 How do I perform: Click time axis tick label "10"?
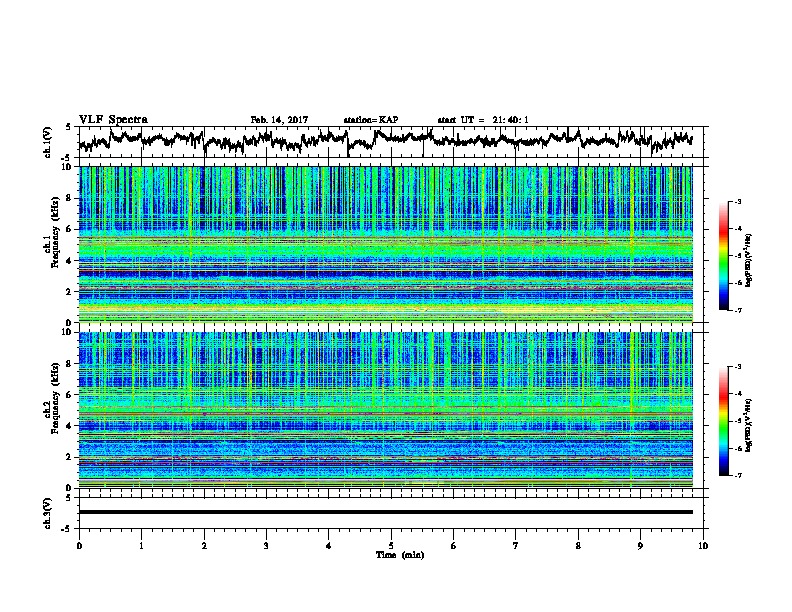[x=703, y=546]
